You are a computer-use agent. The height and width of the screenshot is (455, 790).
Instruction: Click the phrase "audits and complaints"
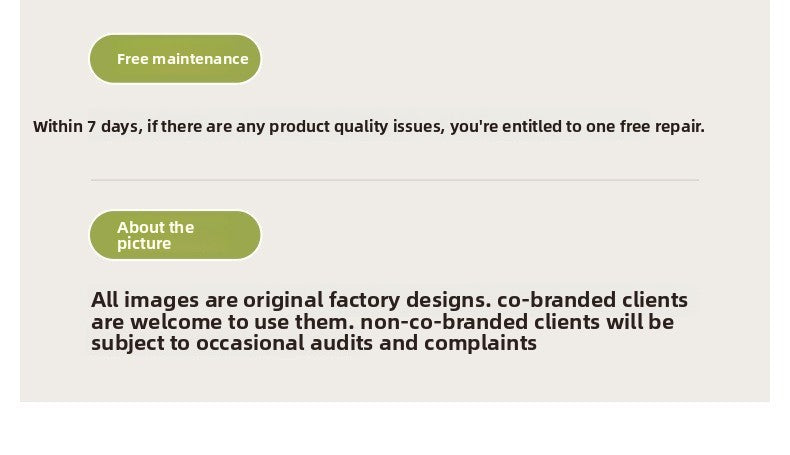[x=423, y=344]
